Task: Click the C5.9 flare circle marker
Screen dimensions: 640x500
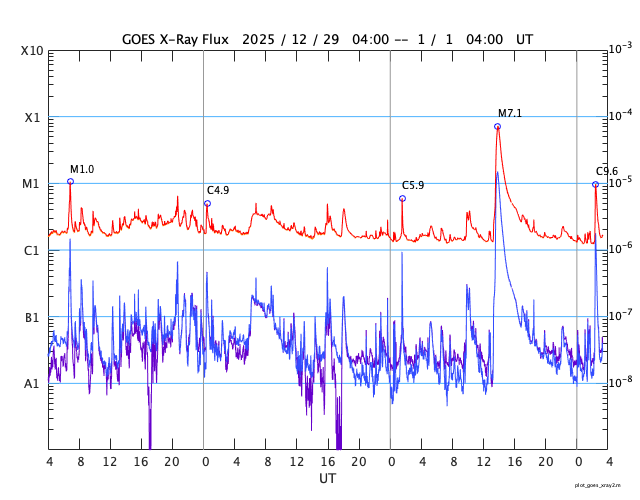Action: (402, 198)
